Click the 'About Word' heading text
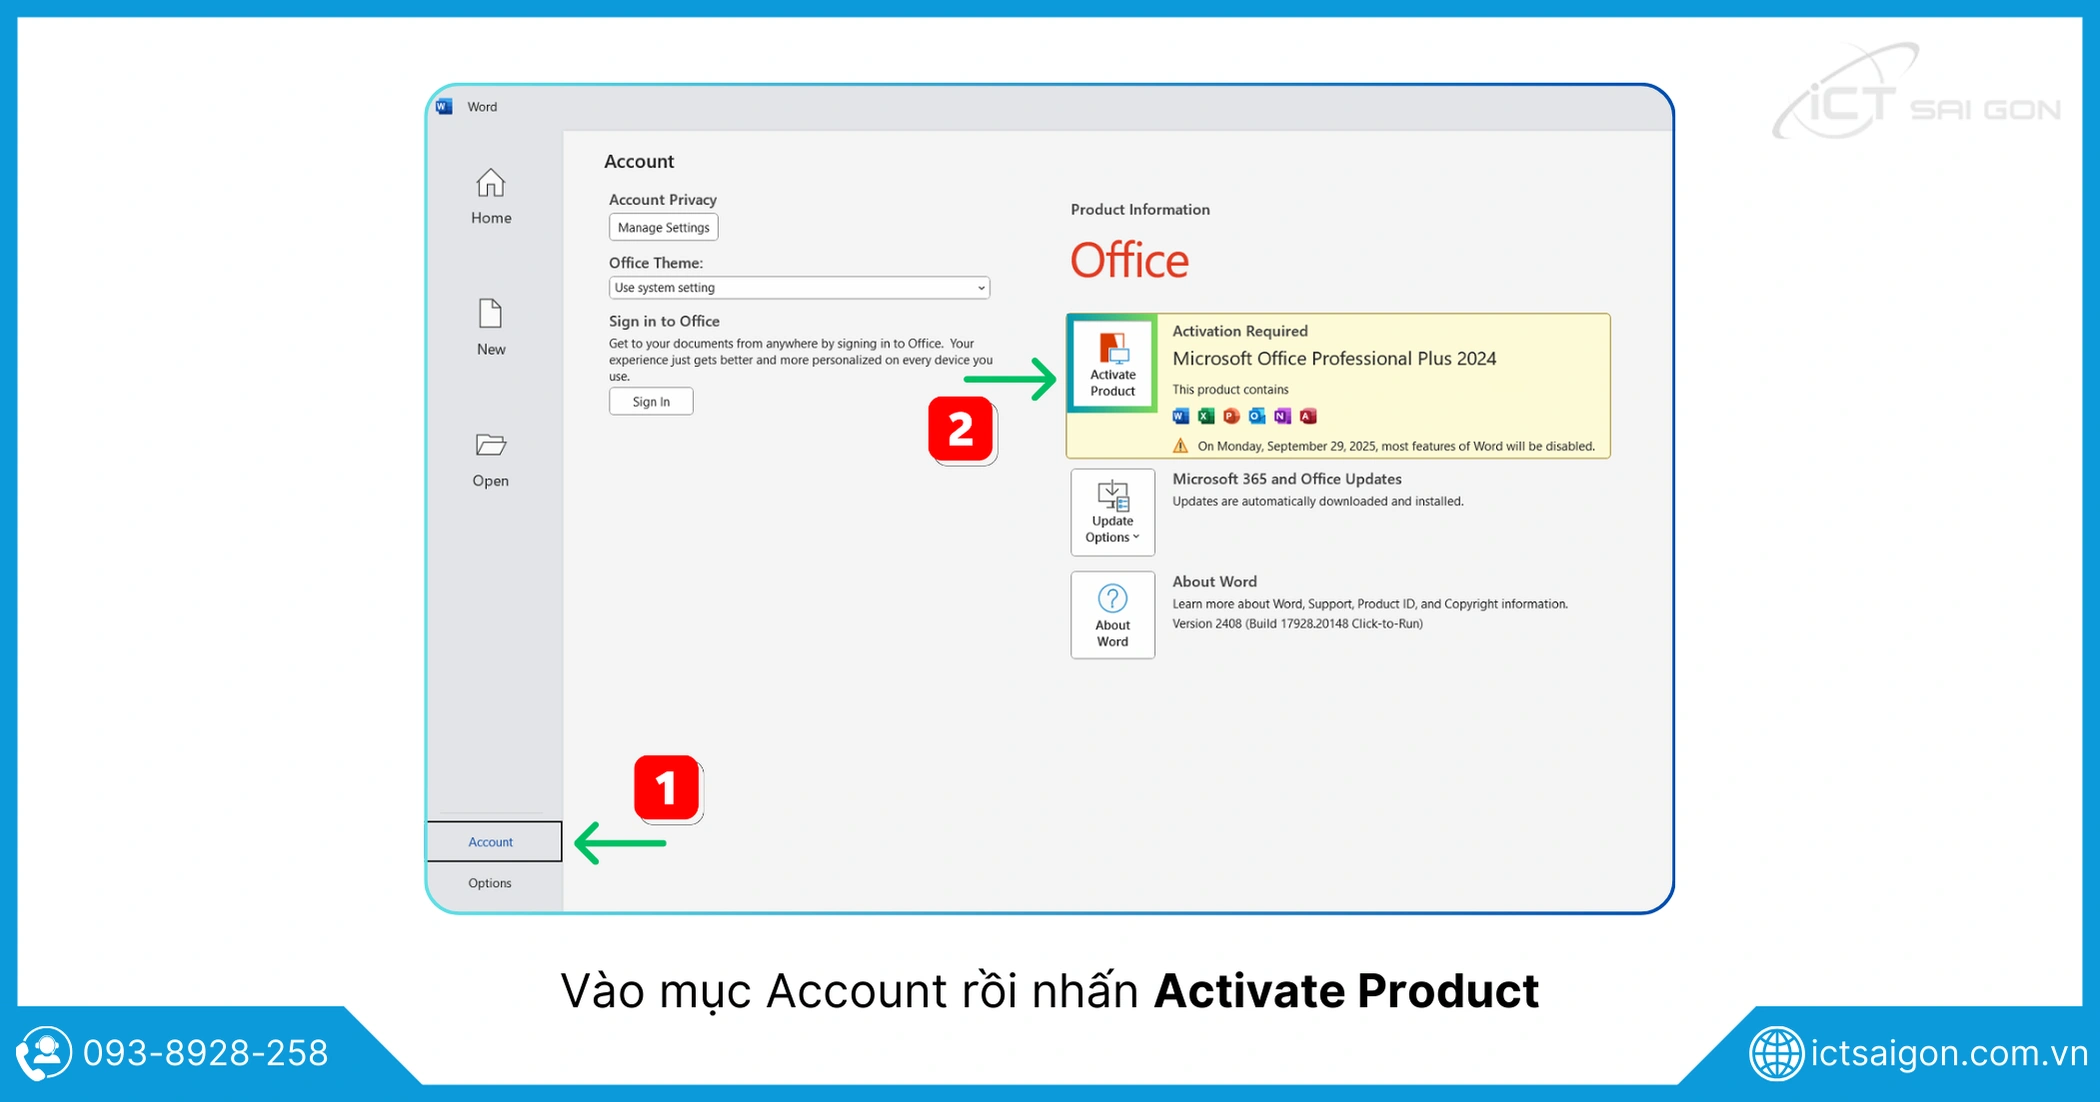This screenshot has height=1102, width=2100. tap(1214, 581)
